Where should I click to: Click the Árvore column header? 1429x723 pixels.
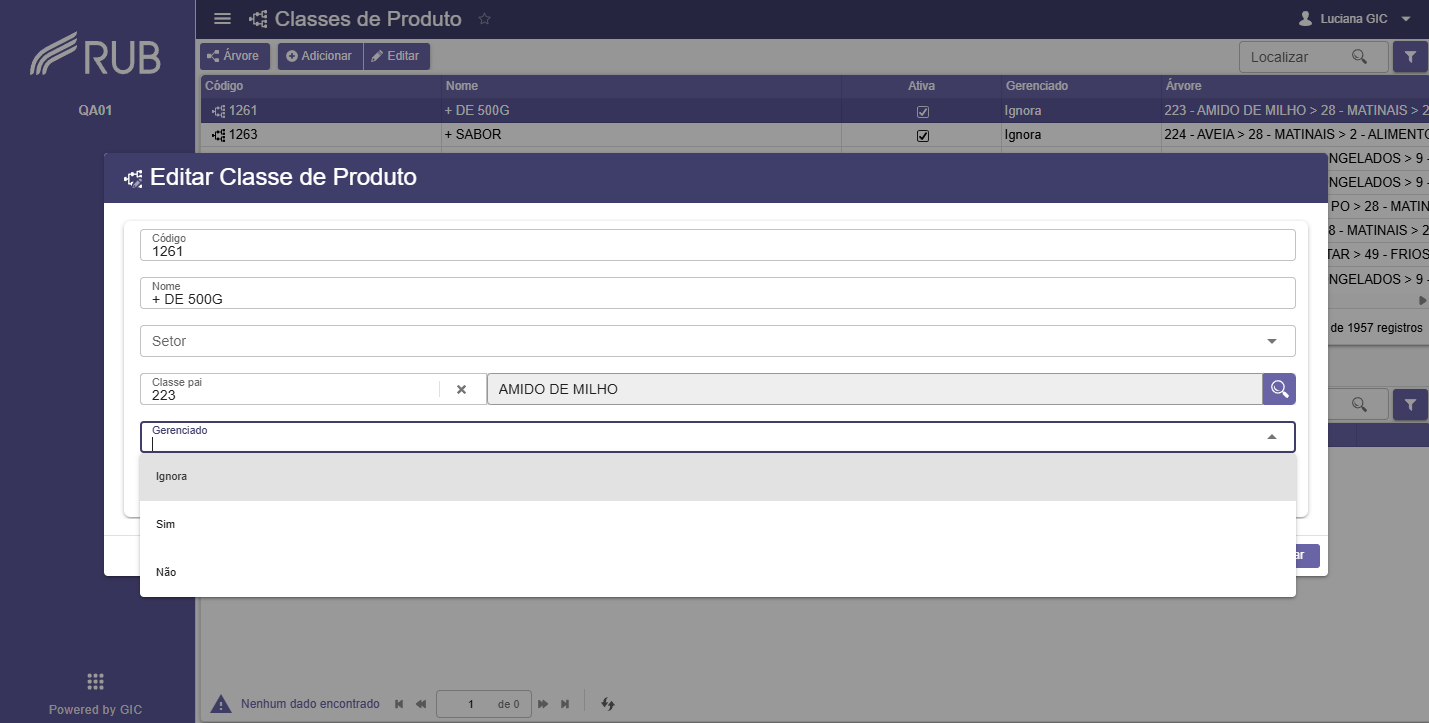(1295, 86)
